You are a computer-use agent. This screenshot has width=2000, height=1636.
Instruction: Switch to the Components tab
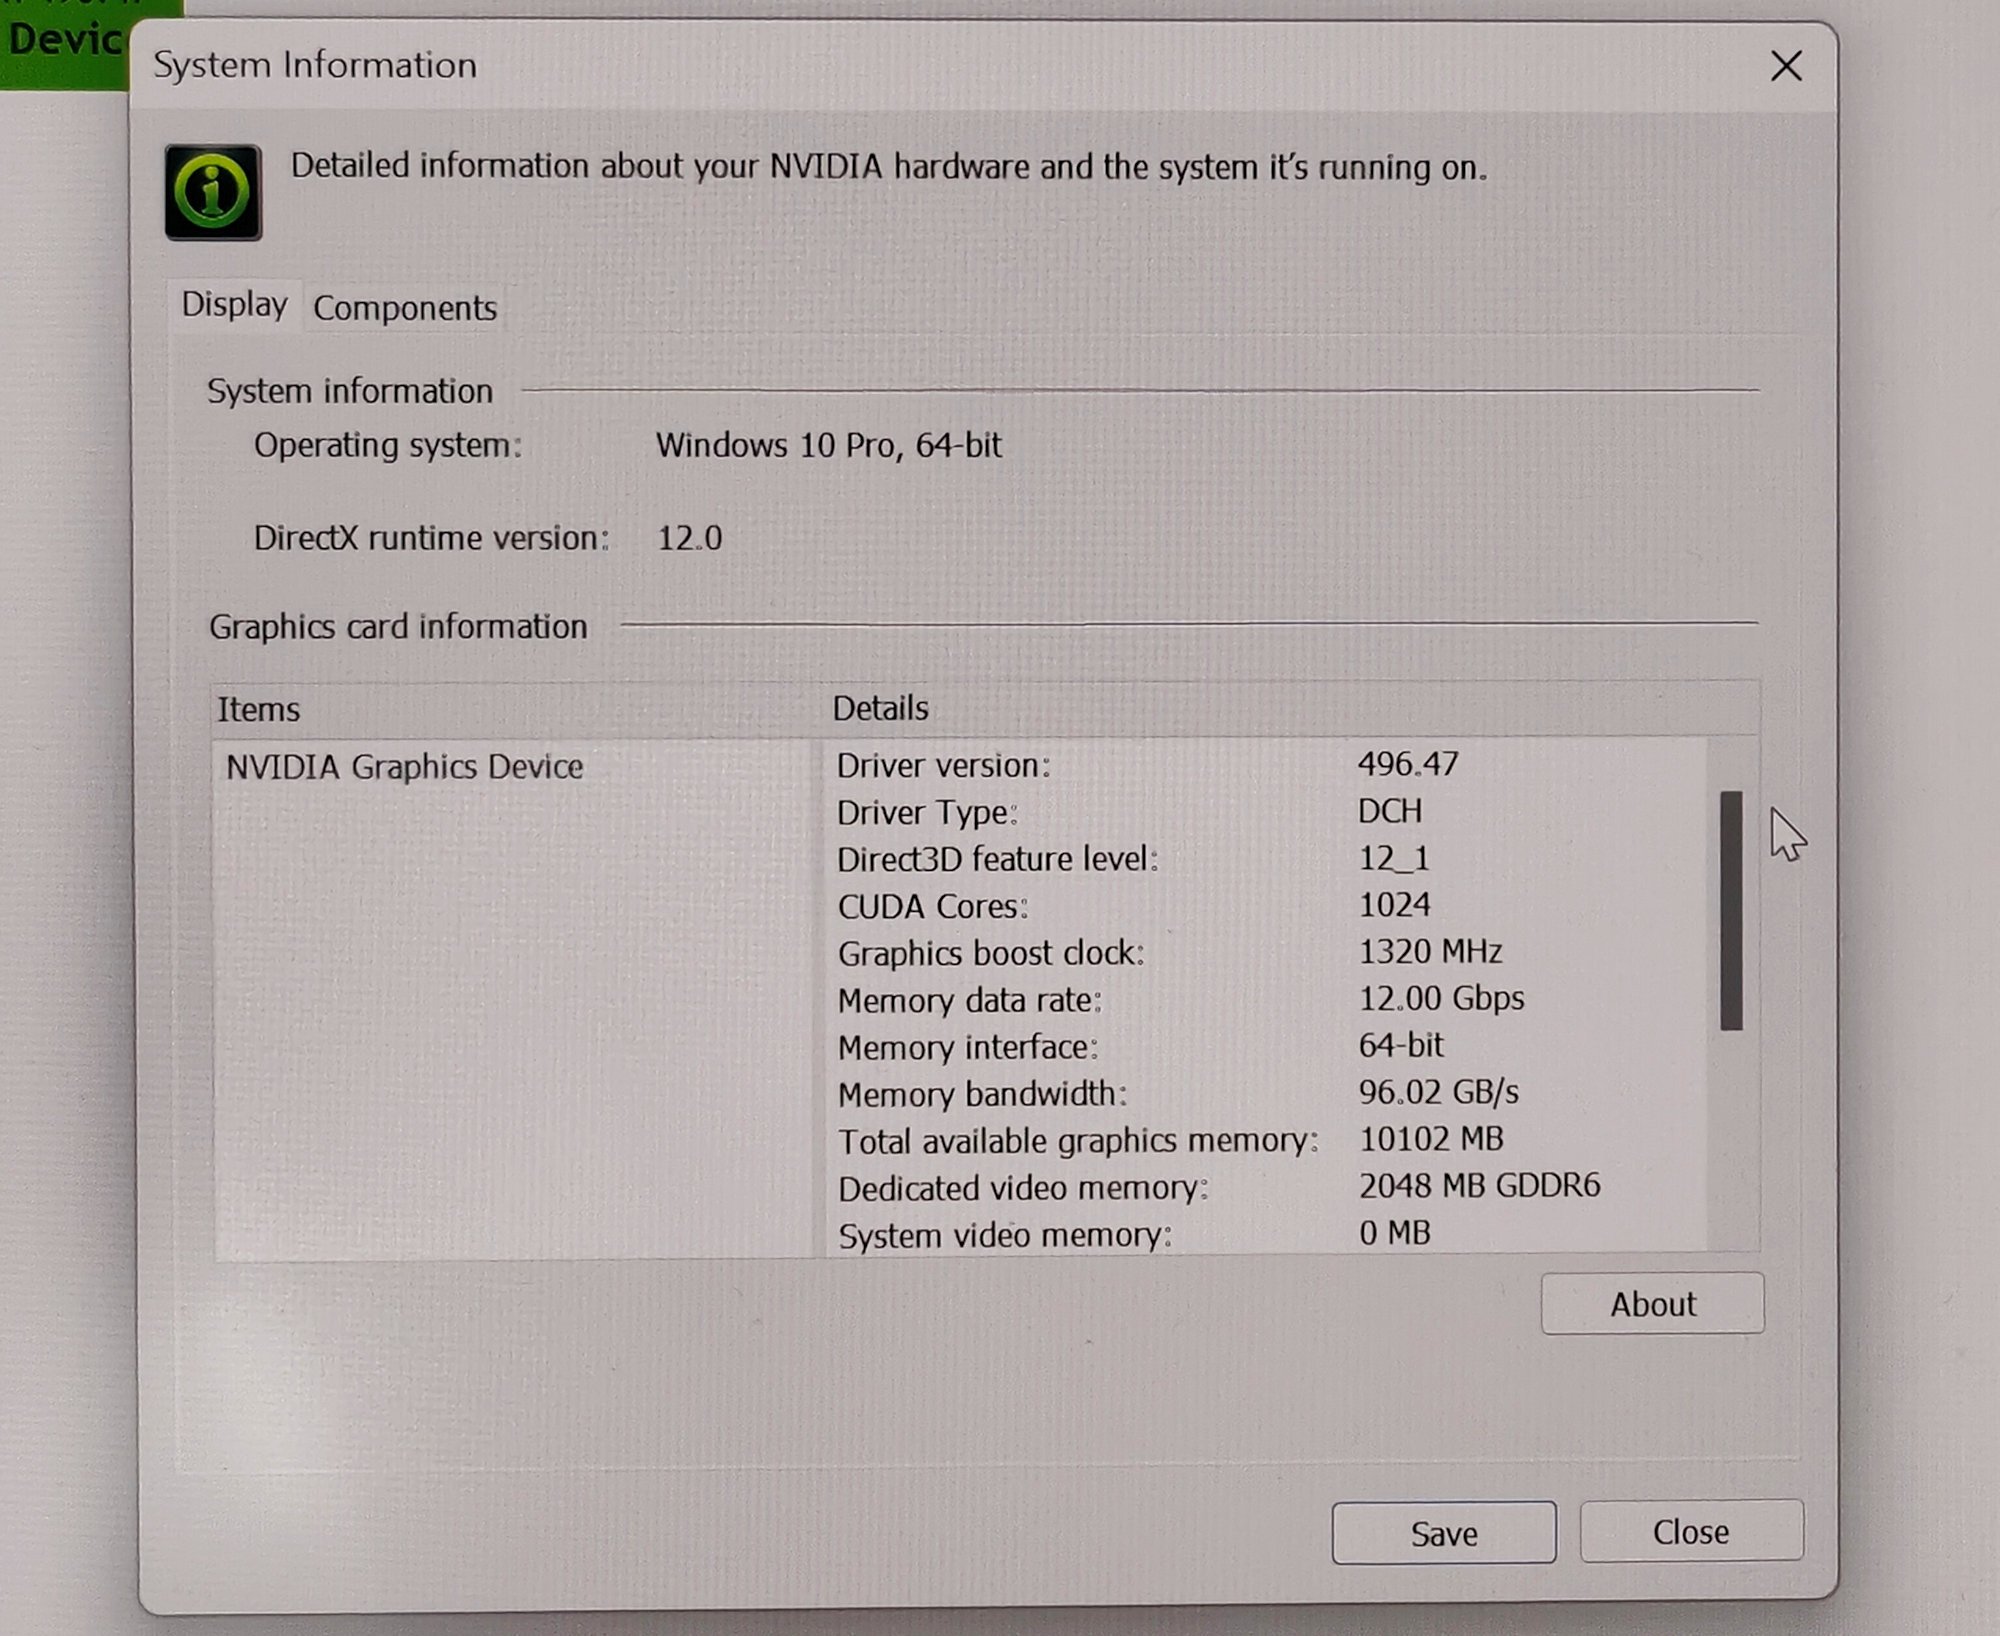pos(404,308)
